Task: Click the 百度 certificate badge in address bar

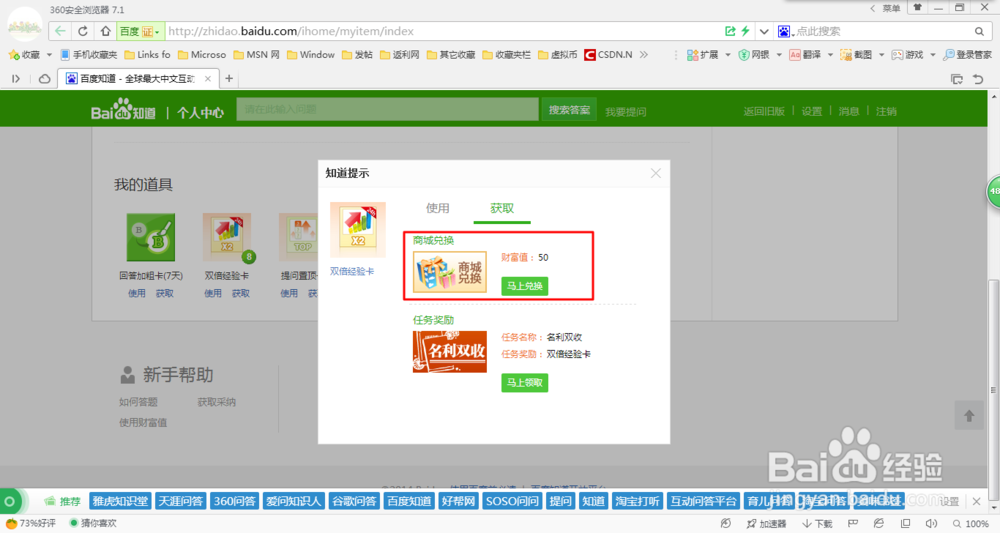Action: [x=140, y=31]
